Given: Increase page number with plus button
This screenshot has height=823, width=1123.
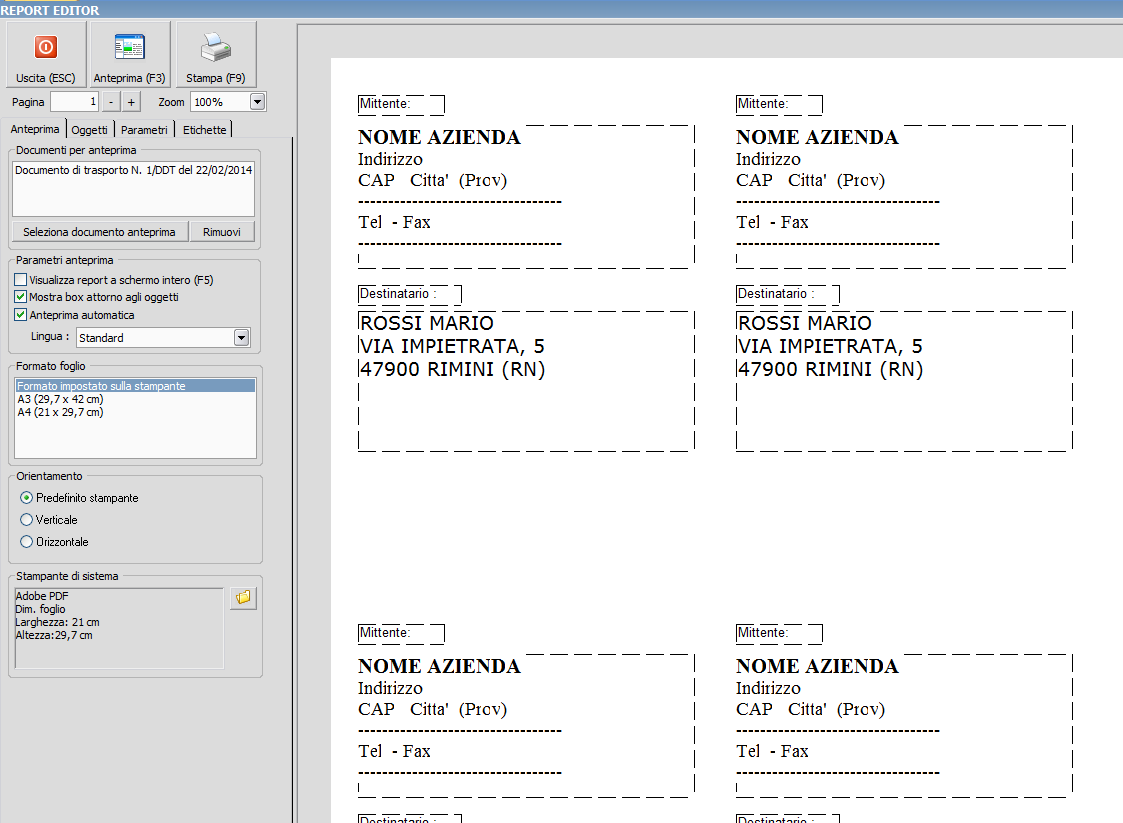Looking at the screenshot, I should 132,102.
